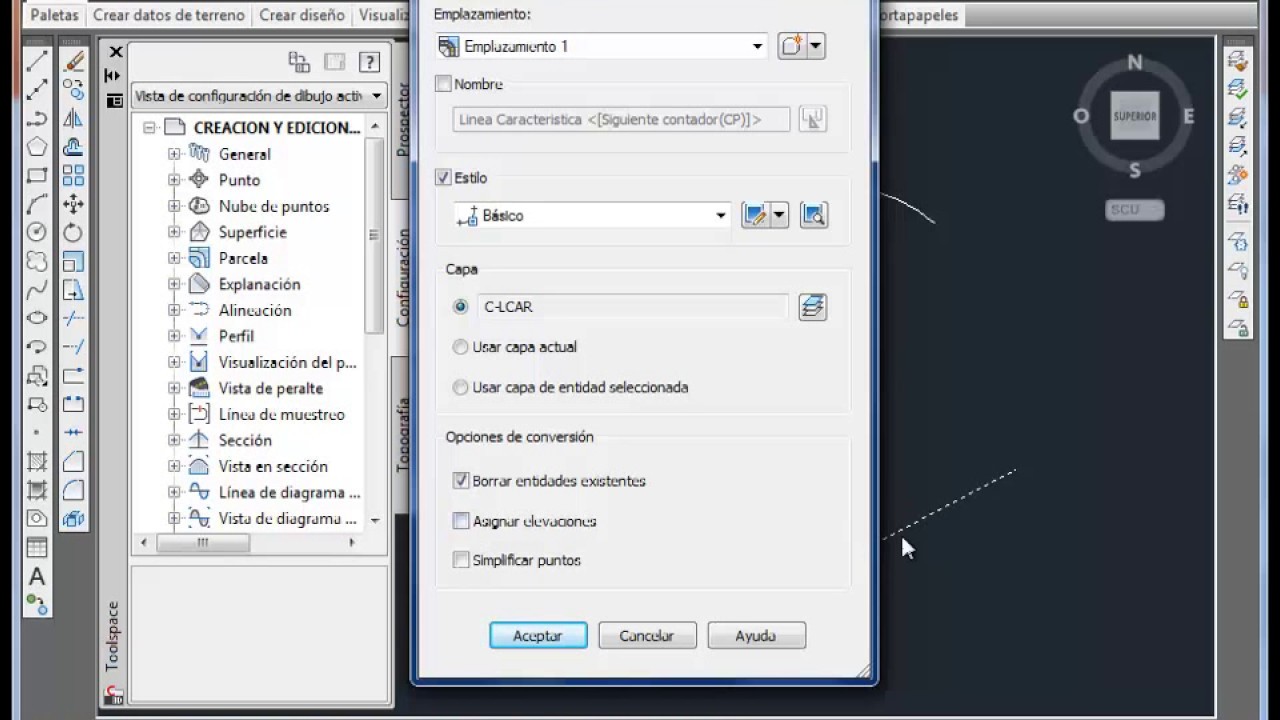Switch to the Configuración vertical tab

[x=403, y=276]
